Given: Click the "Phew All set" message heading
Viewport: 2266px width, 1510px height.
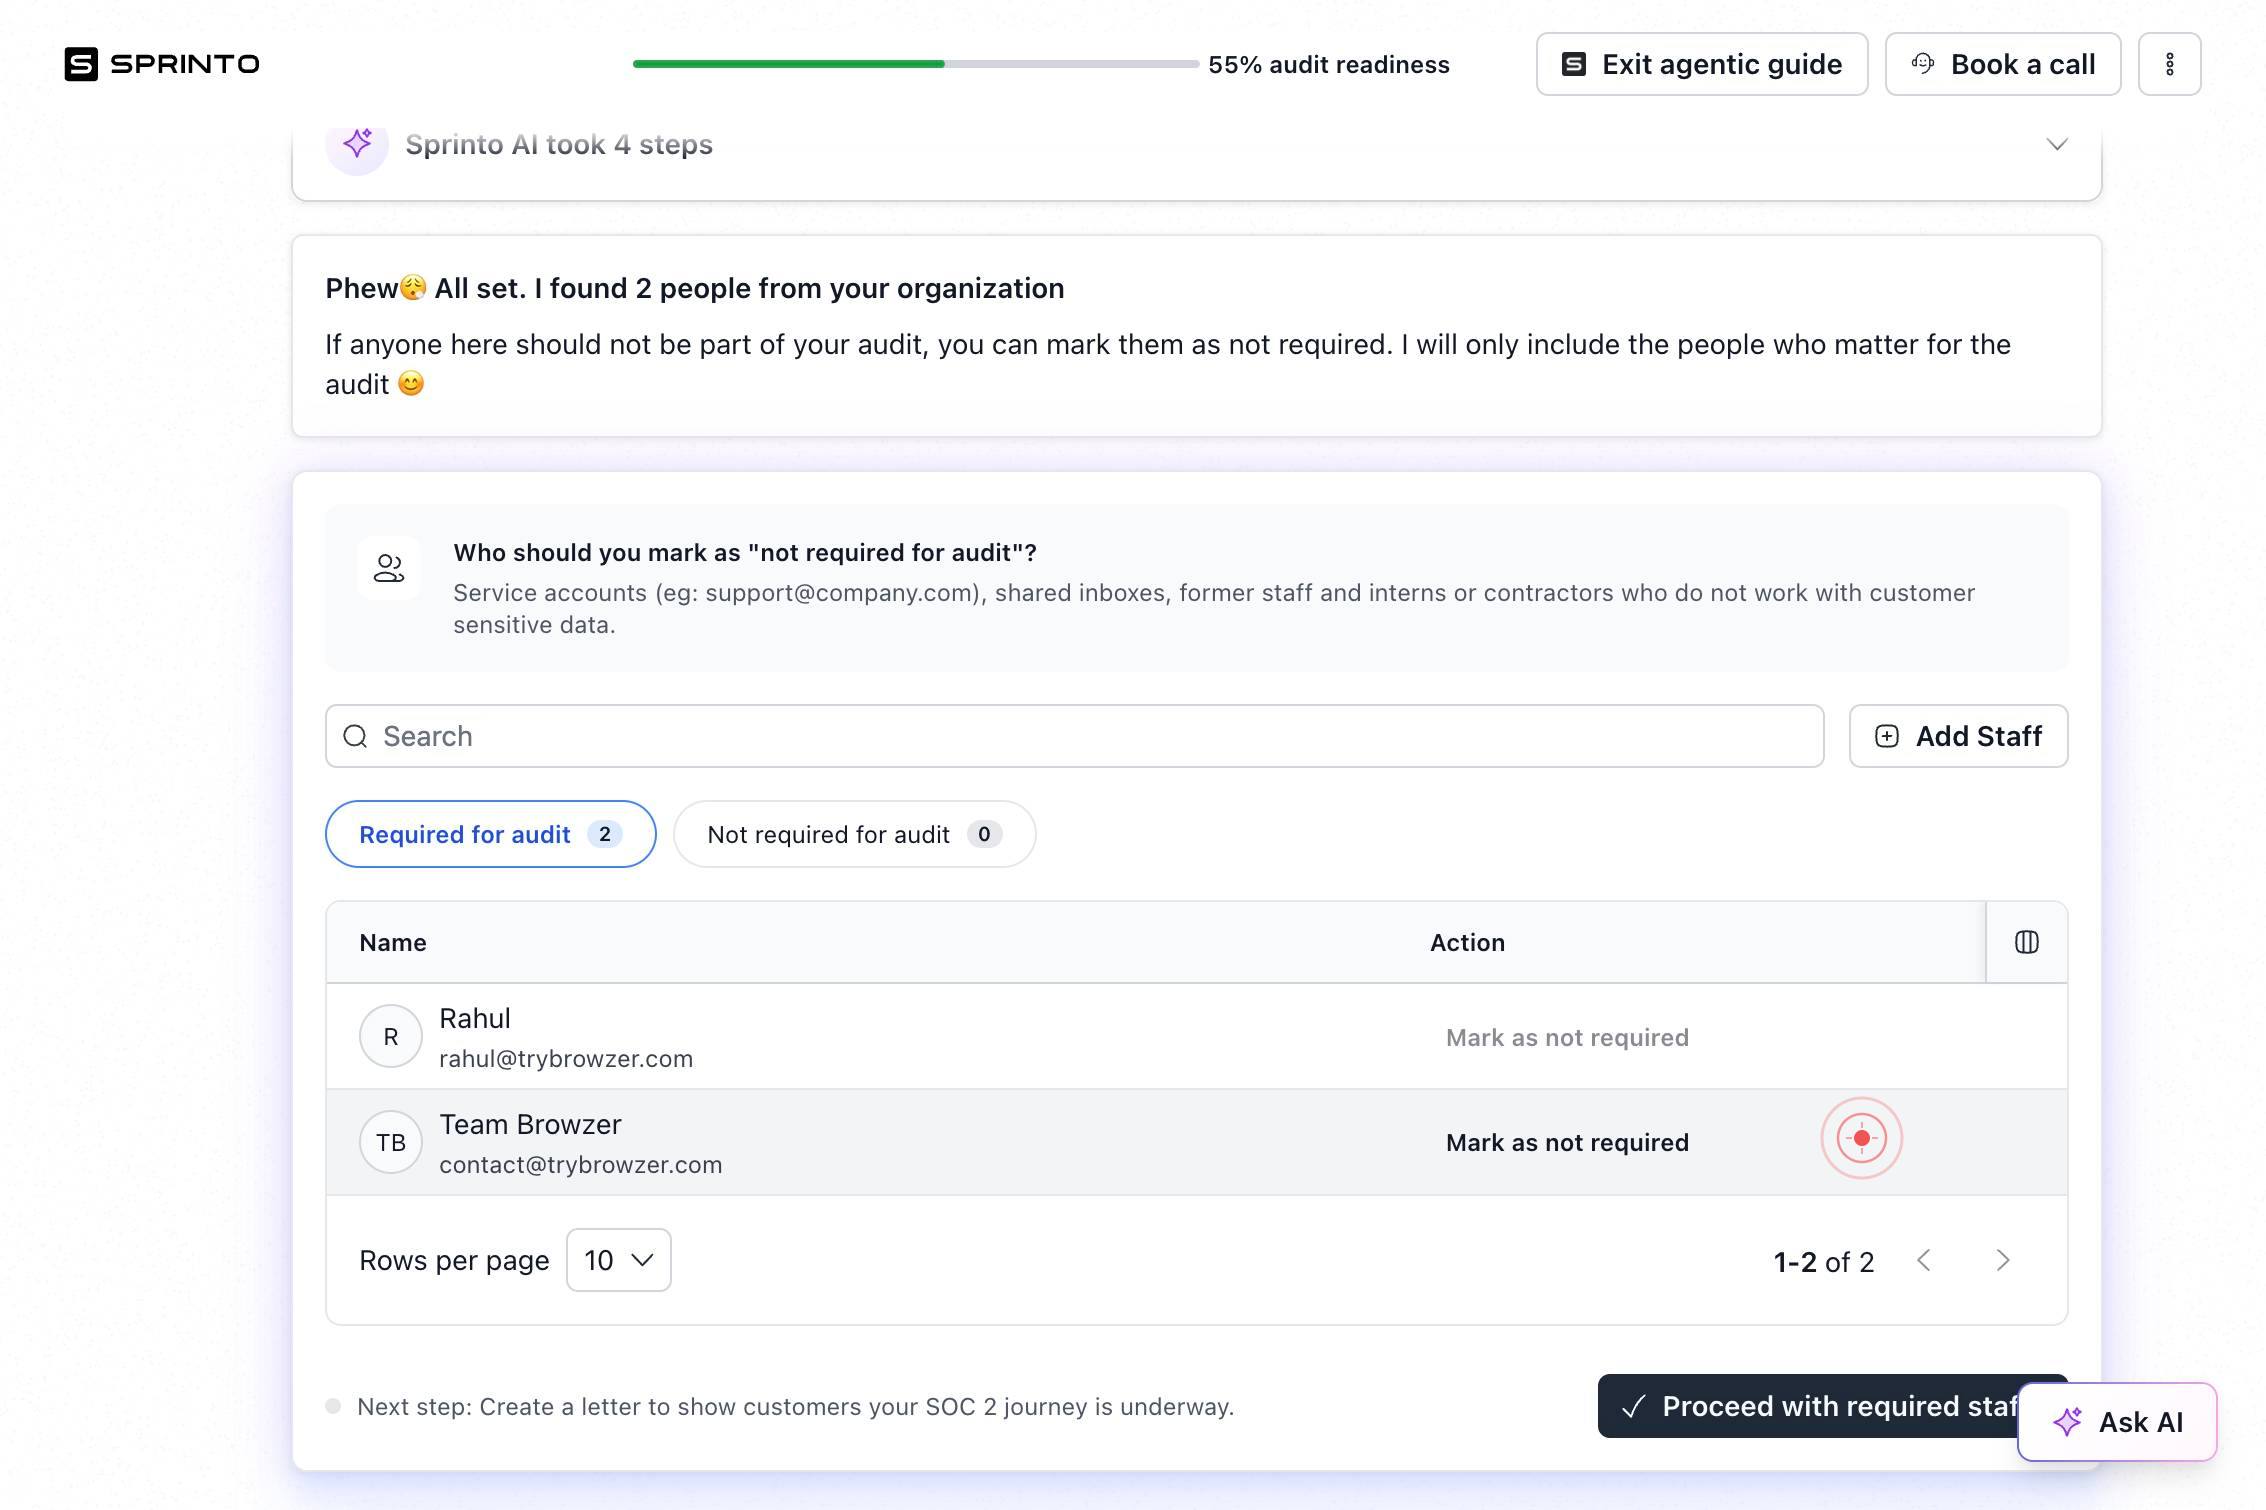Looking at the screenshot, I should 694,288.
